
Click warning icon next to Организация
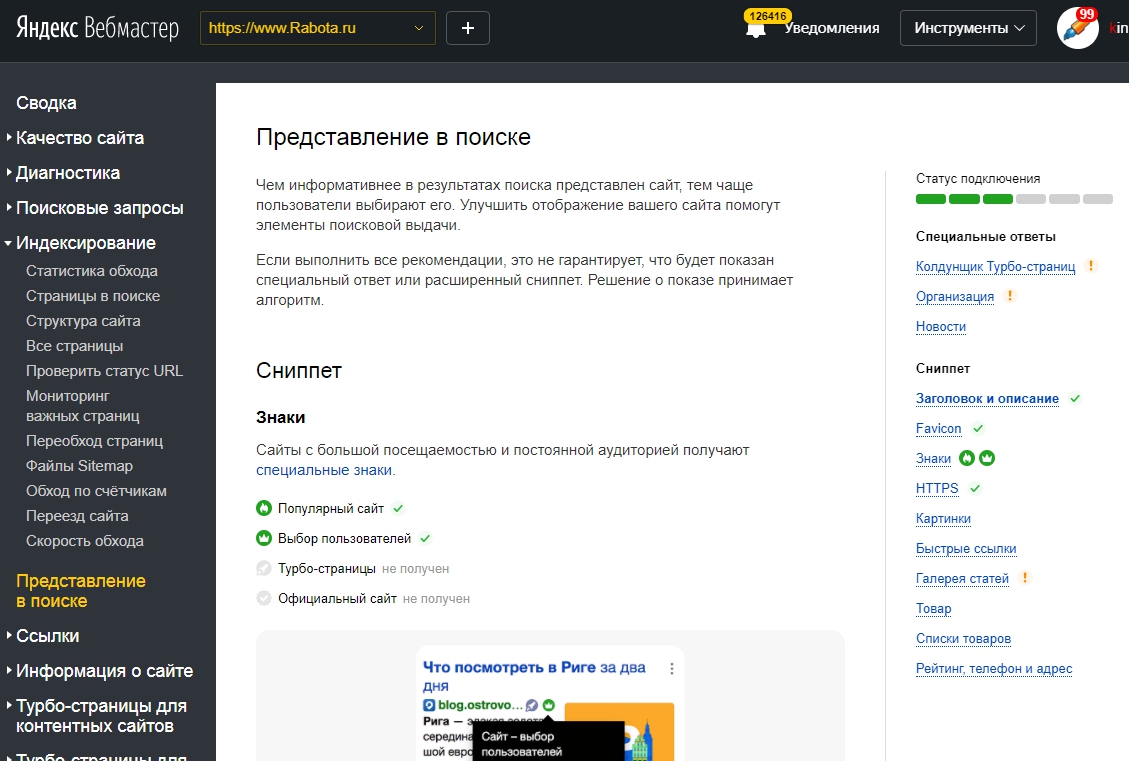[x=1010, y=296]
